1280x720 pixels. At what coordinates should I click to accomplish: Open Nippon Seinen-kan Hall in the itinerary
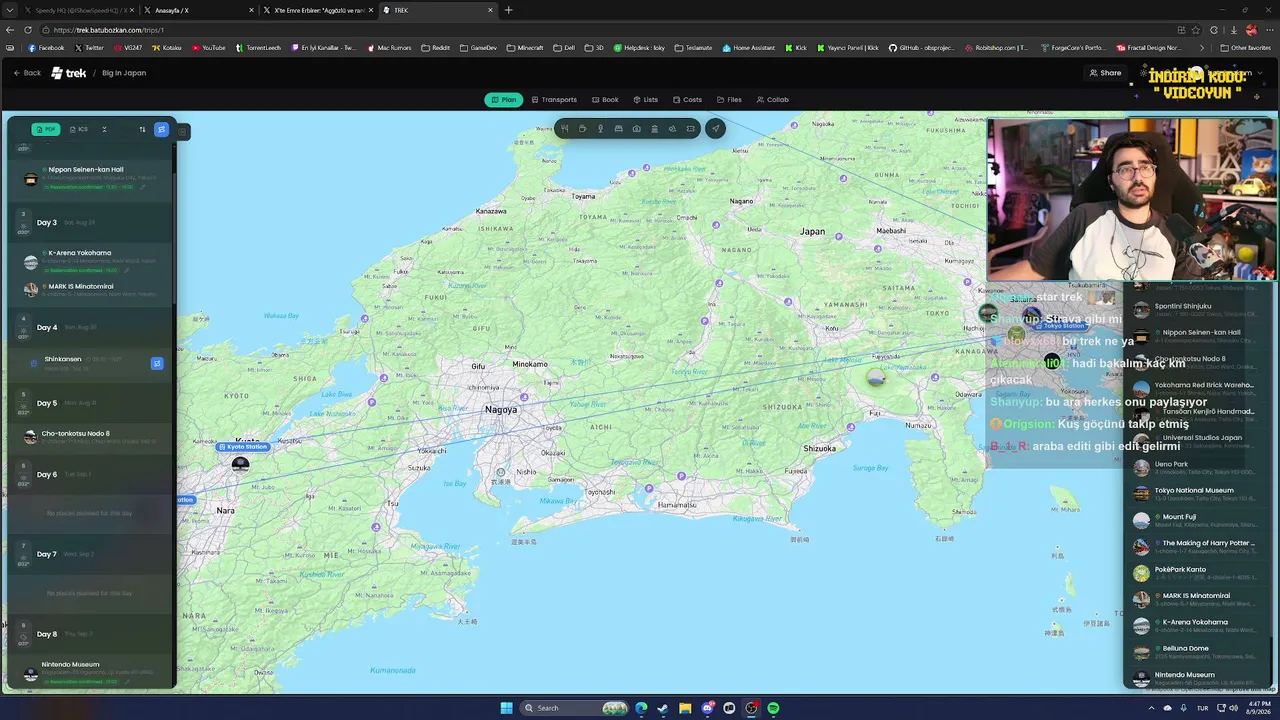(x=91, y=178)
